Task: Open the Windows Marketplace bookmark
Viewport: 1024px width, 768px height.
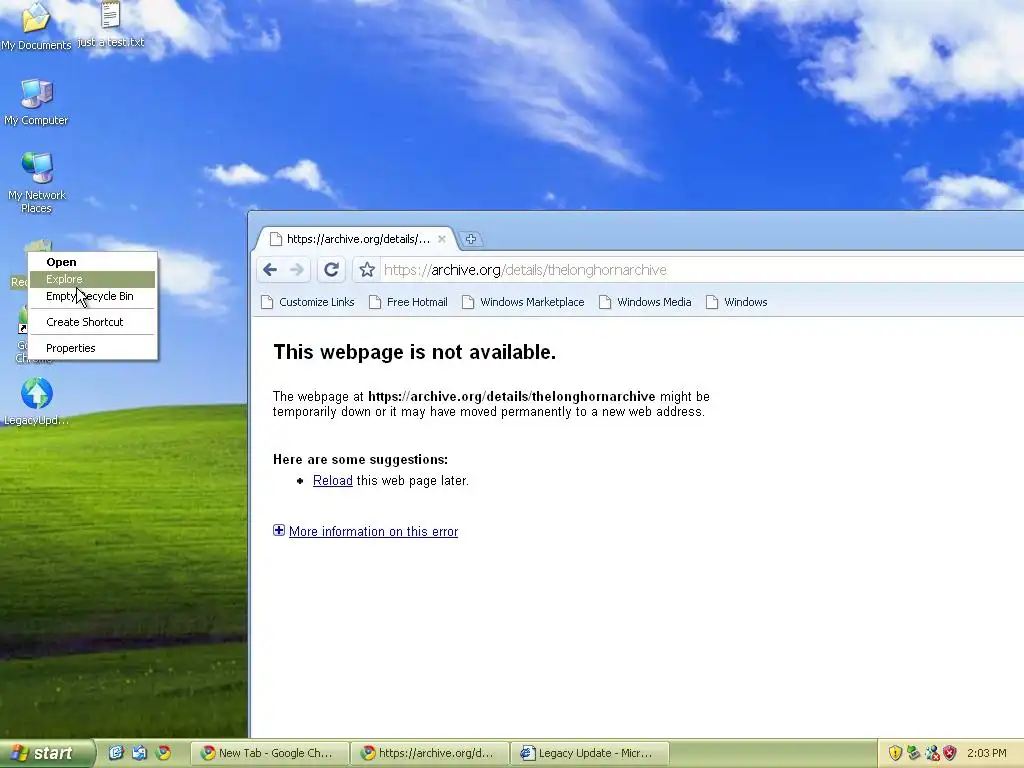Action: 523,302
